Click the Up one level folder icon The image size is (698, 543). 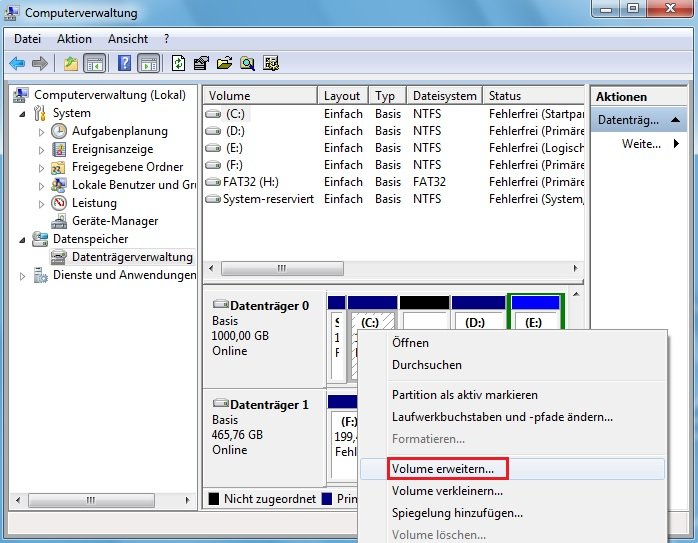71,64
